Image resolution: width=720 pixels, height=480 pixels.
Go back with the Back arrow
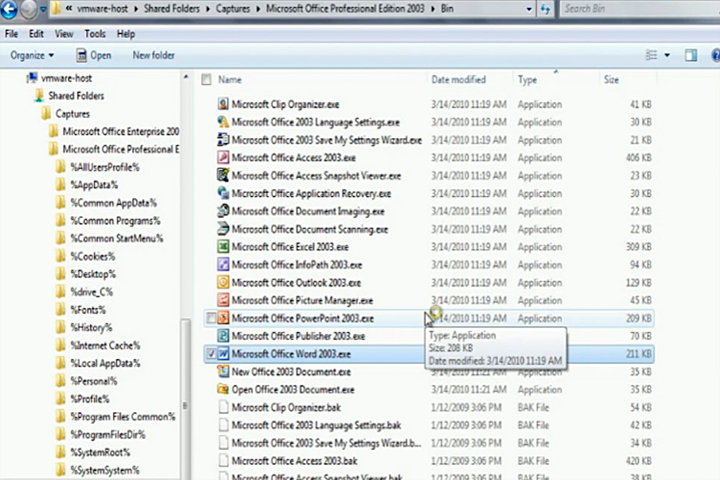click(9, 9)
